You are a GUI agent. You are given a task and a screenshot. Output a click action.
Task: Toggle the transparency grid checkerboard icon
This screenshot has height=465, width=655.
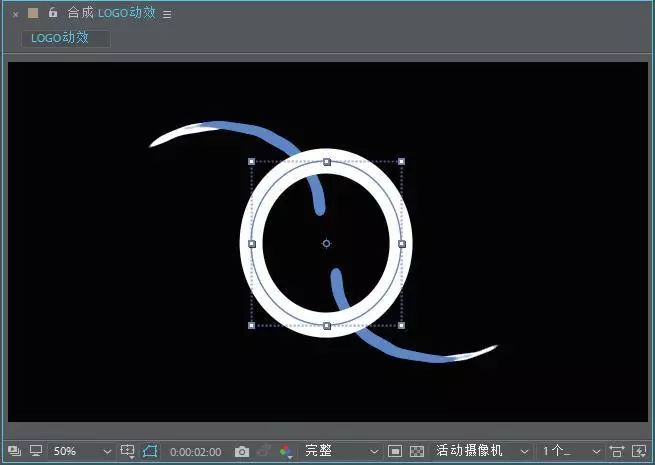coord(417,451)
